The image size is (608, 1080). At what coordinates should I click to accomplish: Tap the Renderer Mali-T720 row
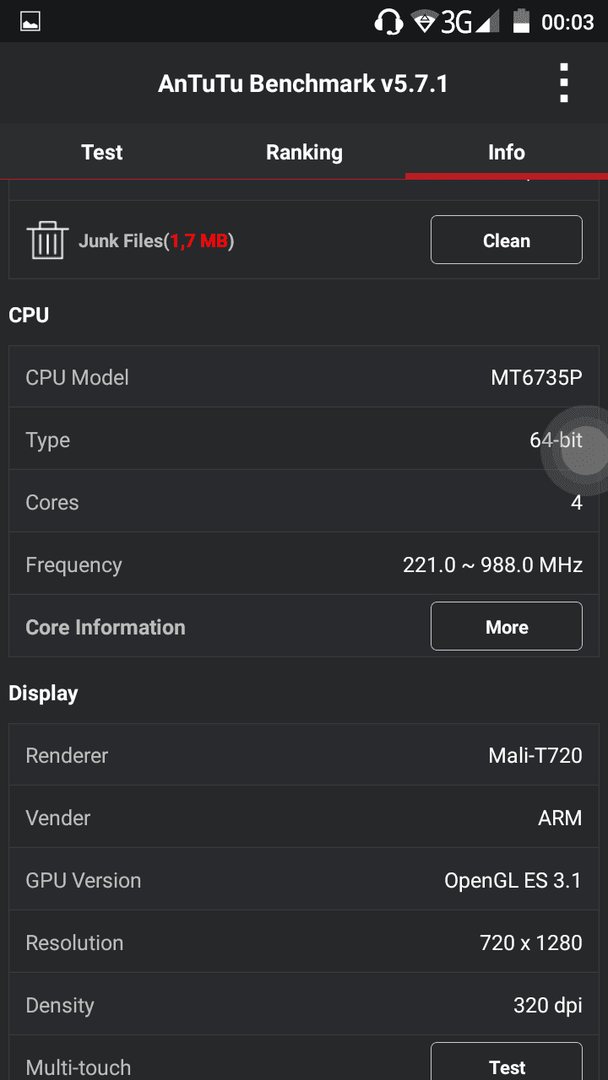tap(304, 755)
